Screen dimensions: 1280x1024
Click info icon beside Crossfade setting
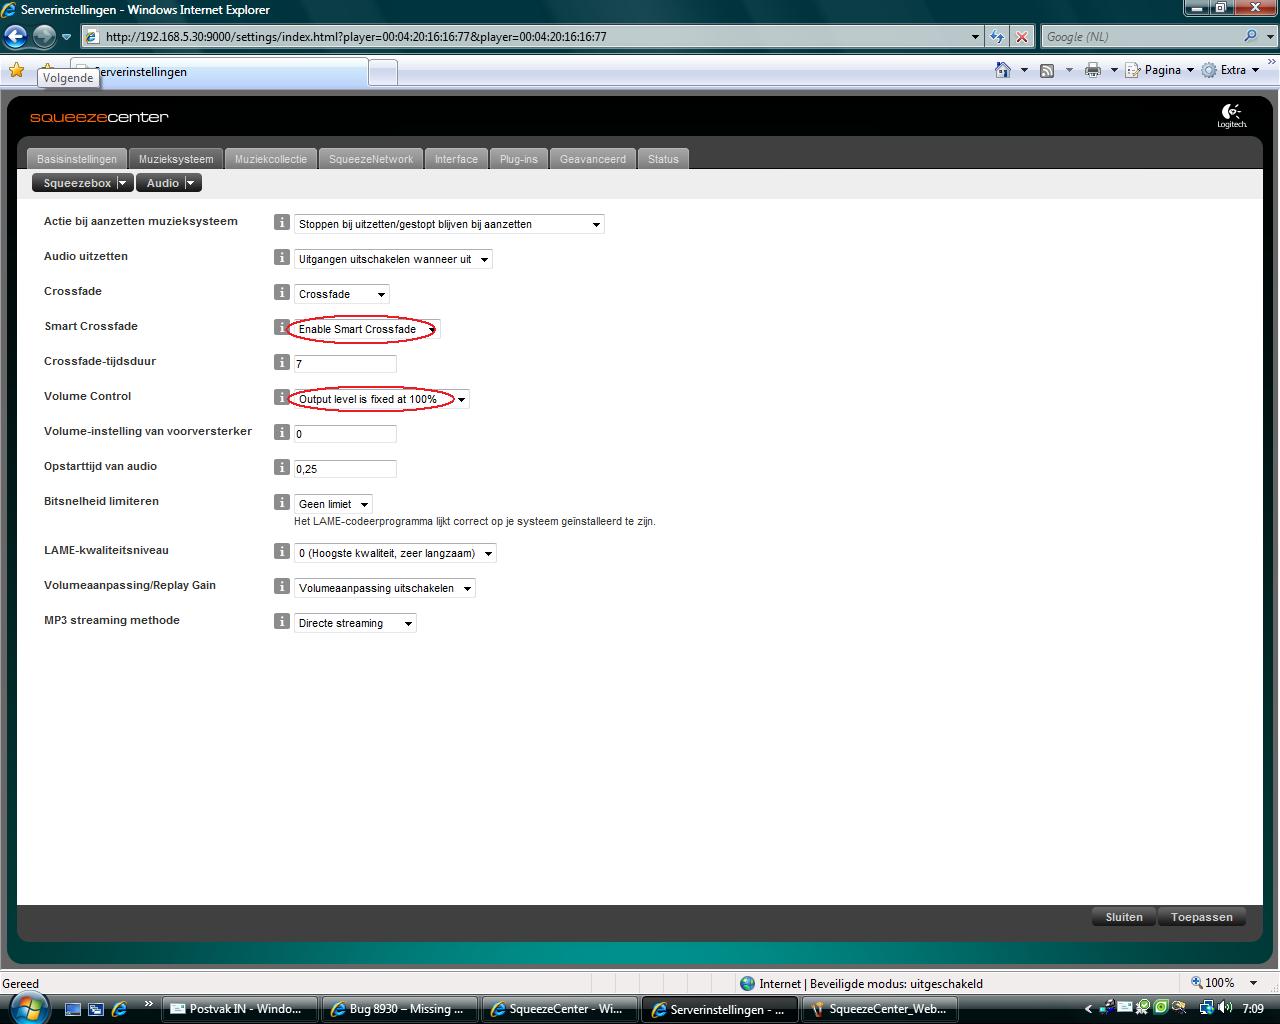(282, 293)
